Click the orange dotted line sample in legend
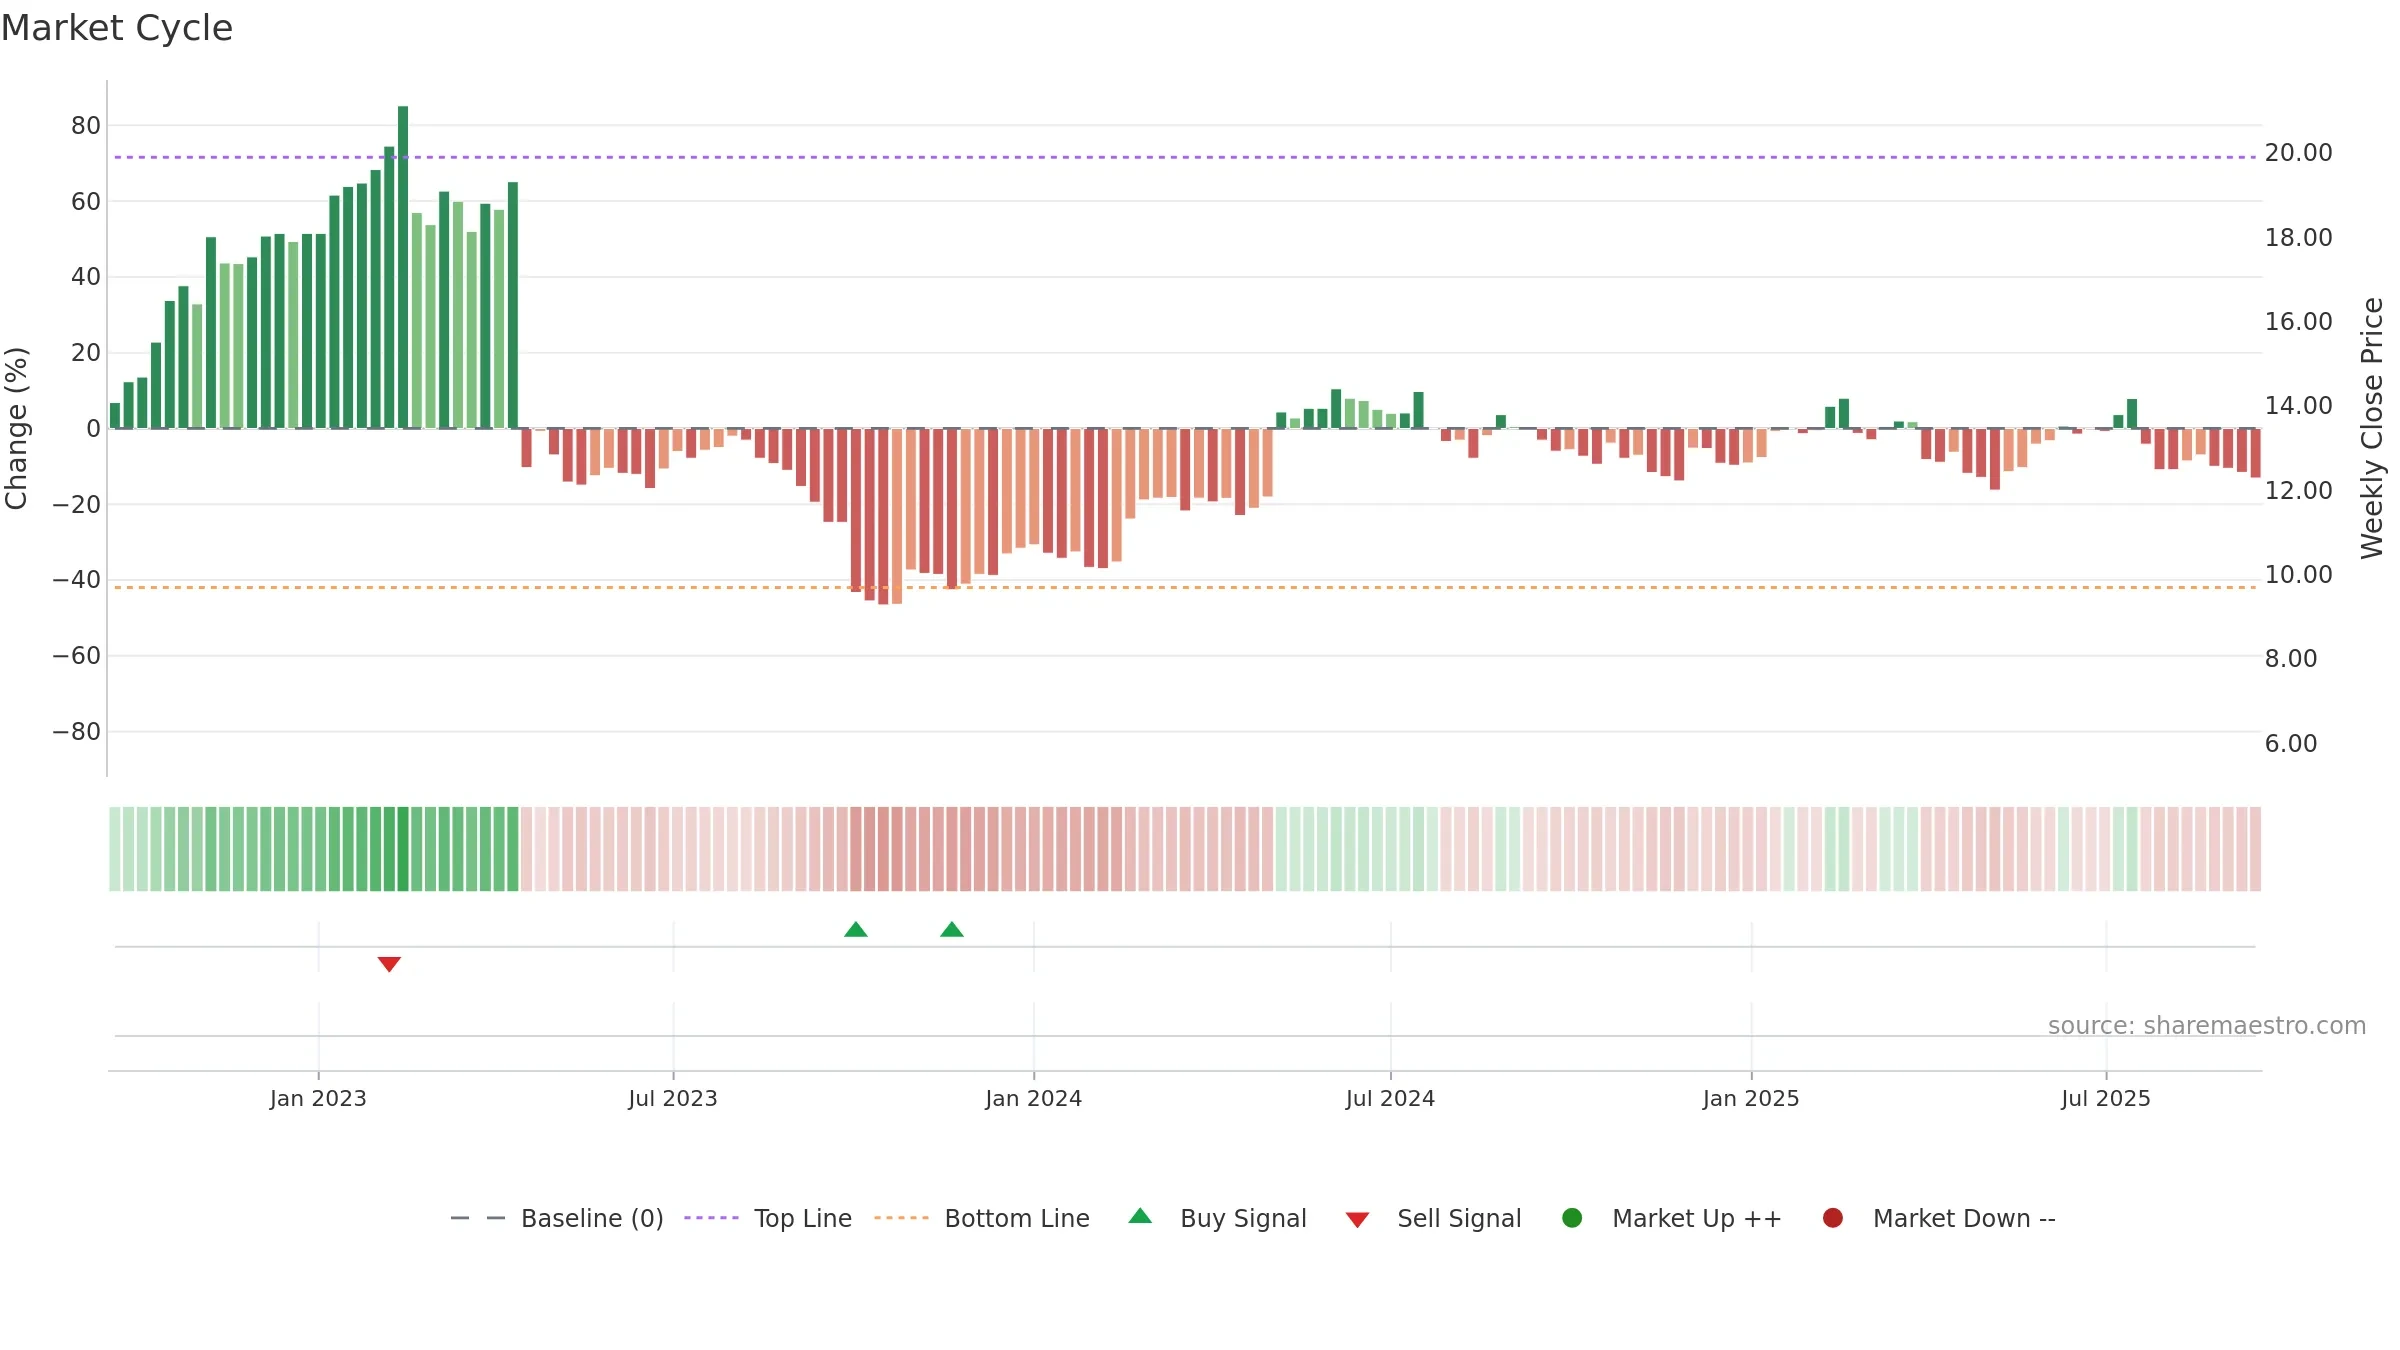This screenshot has width=2400, height=1350. point(901,1218)
